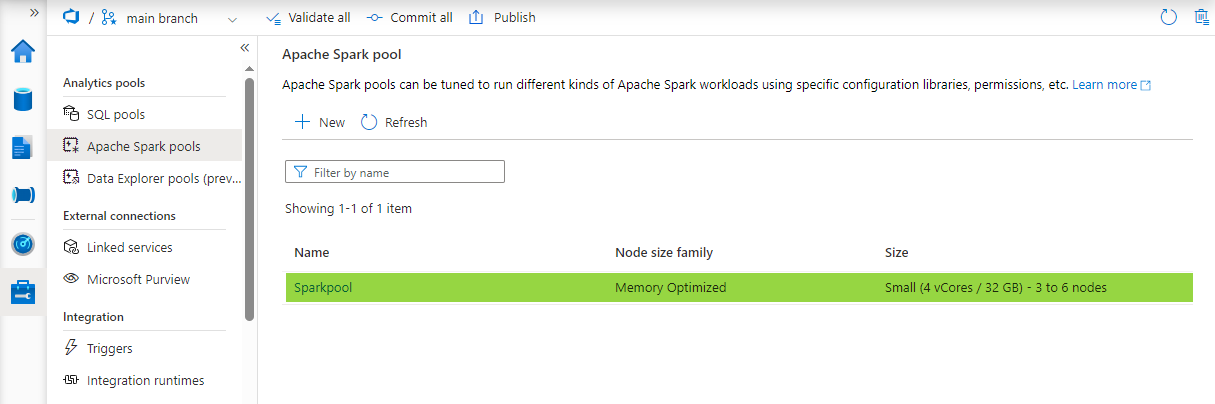1215x404 pixels.
Task: Click the side panel vertical scrollbar
Action: 249,198
